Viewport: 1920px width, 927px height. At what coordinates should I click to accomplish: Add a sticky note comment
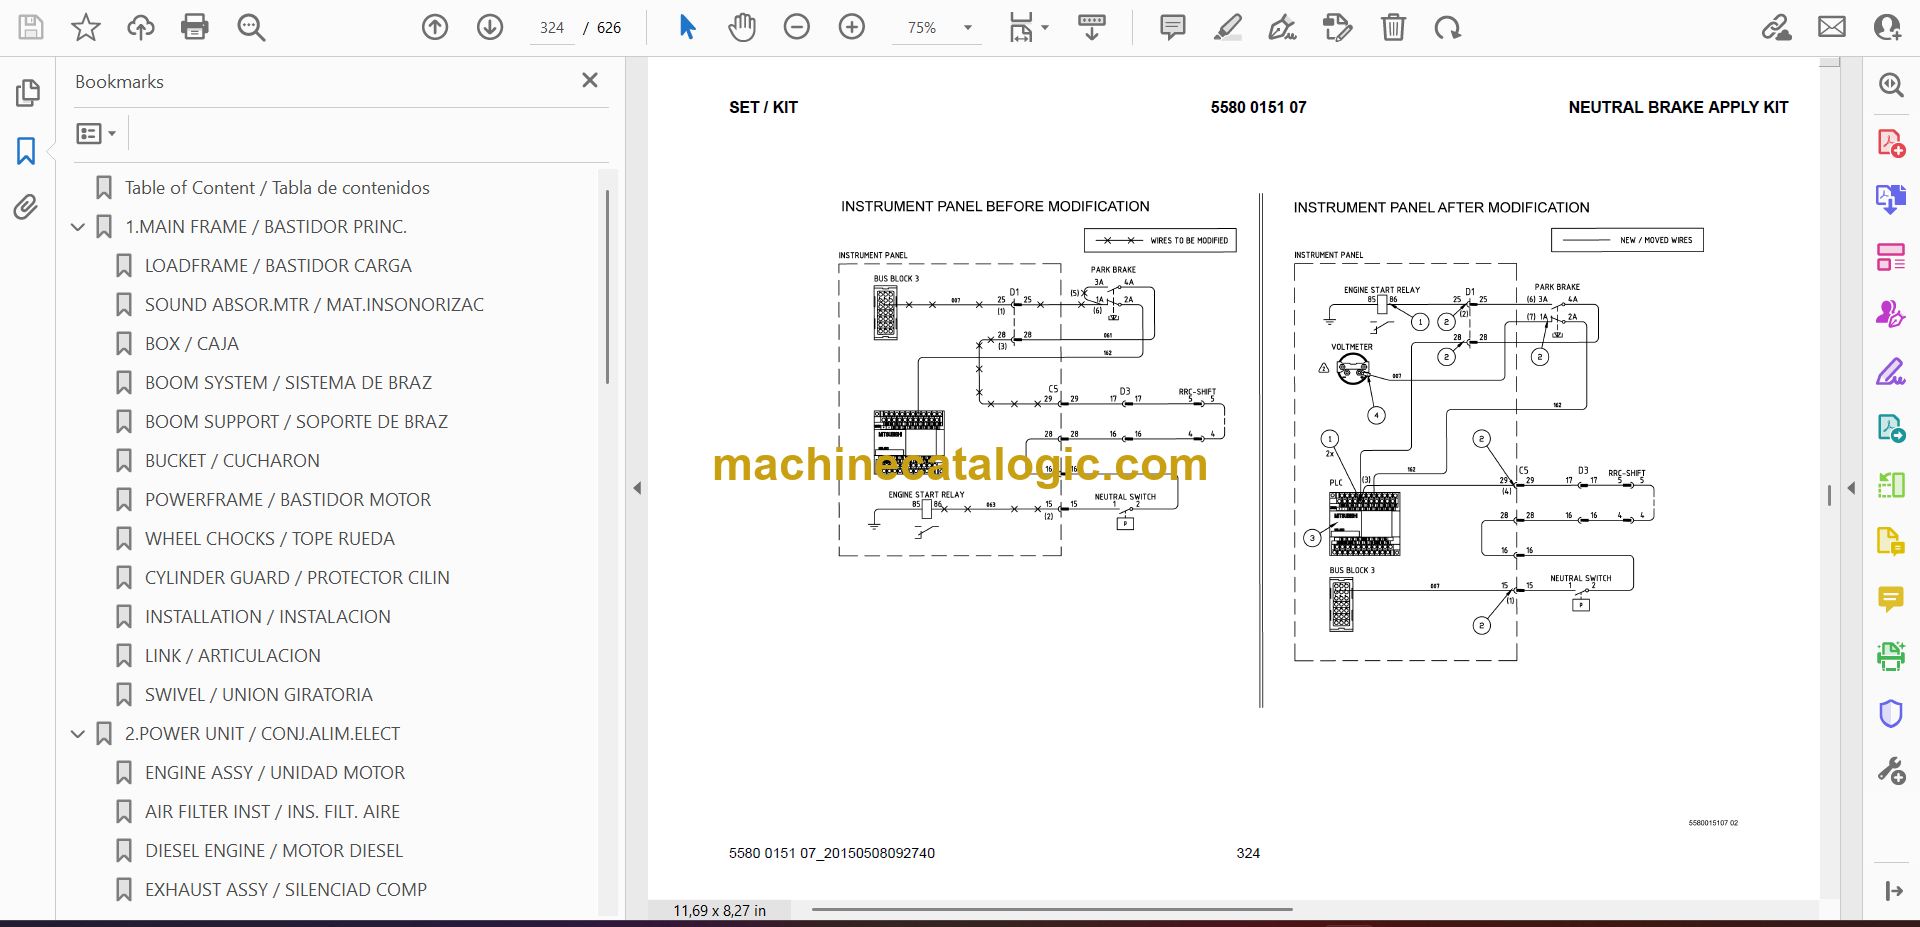pyautogui.click(x=1173, y=27)
